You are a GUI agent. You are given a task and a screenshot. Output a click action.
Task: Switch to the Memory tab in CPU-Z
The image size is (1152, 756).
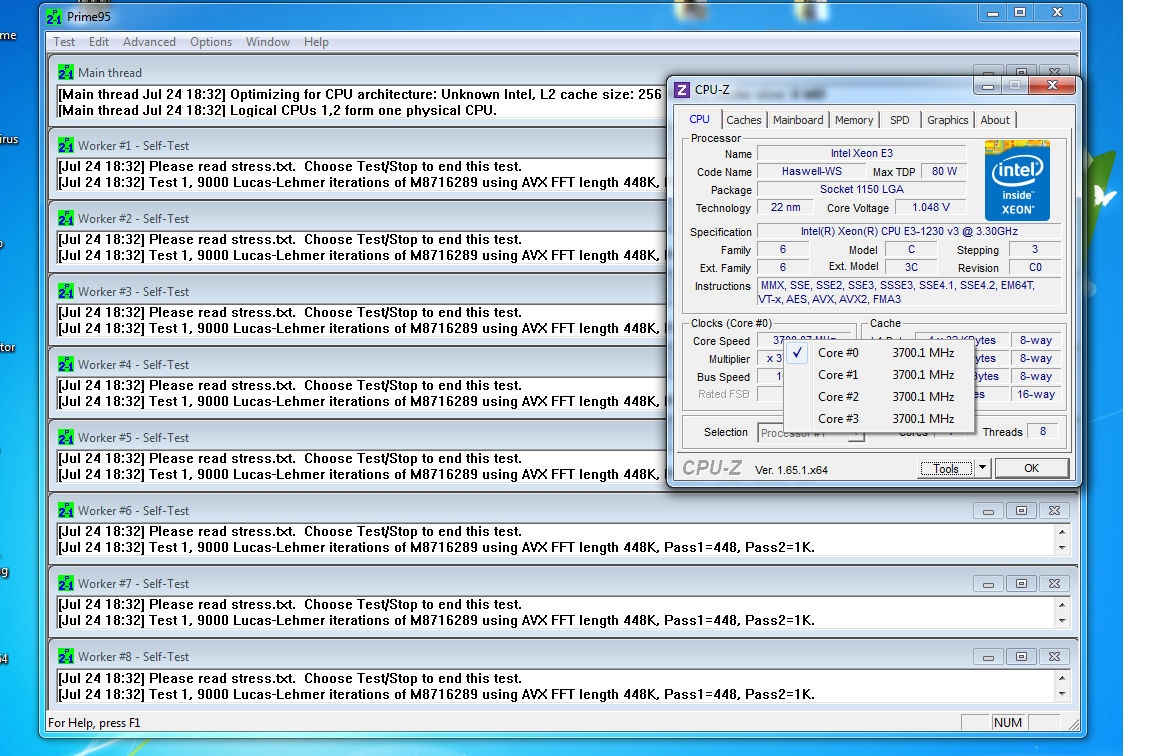coord(854,120)
